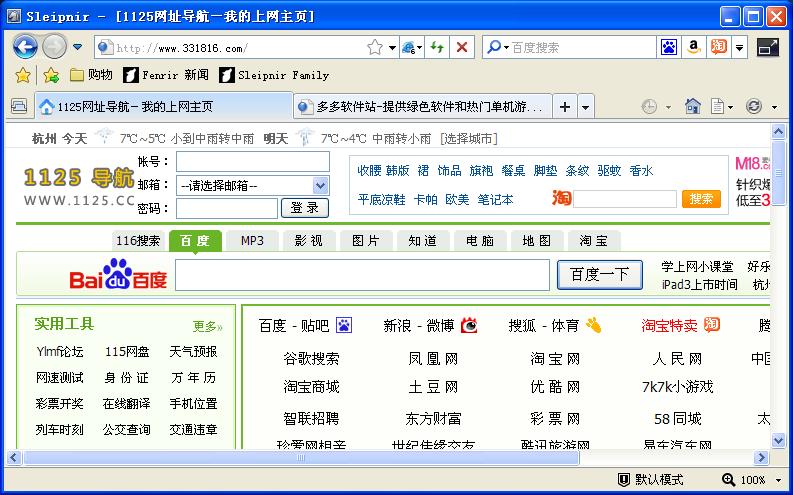793x495 pixels.
Task: Click the 搜狐 体育 torch icon
Action: click(593, 325)
